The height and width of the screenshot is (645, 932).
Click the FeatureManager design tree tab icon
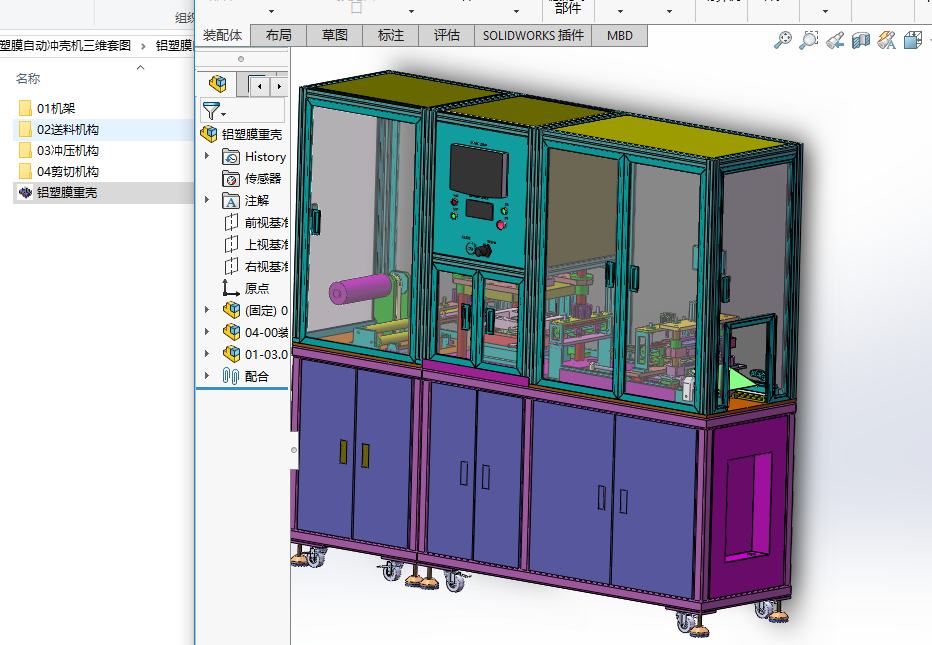click(217, 85)
